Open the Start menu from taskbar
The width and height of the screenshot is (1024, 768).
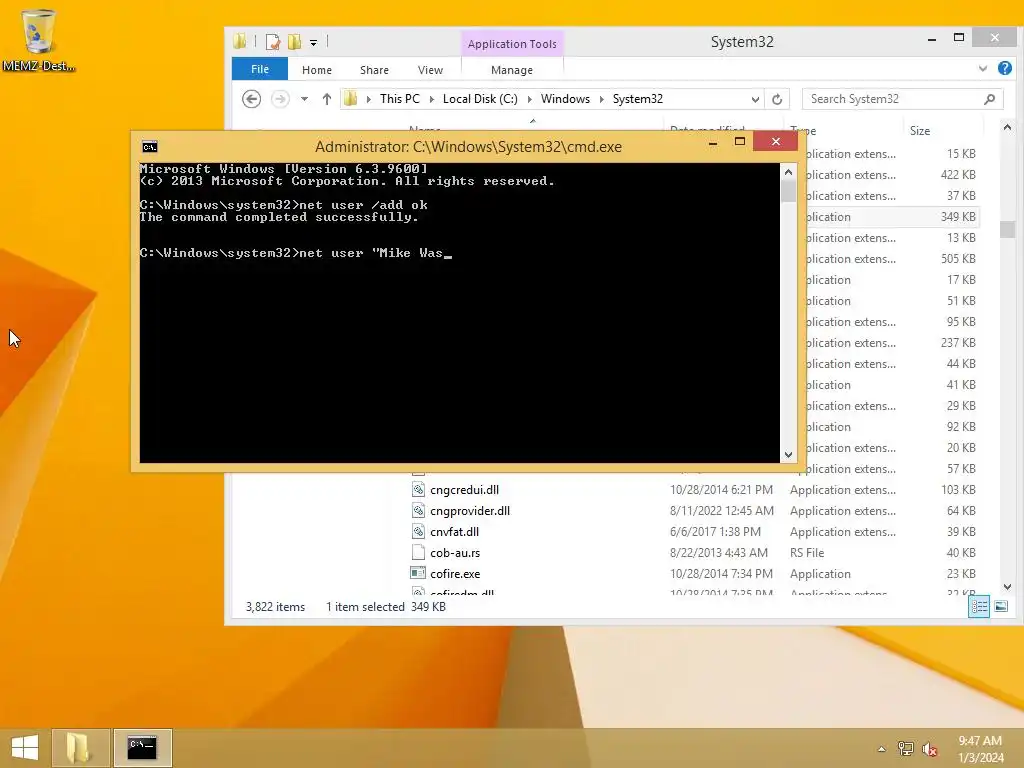[24, 747]
